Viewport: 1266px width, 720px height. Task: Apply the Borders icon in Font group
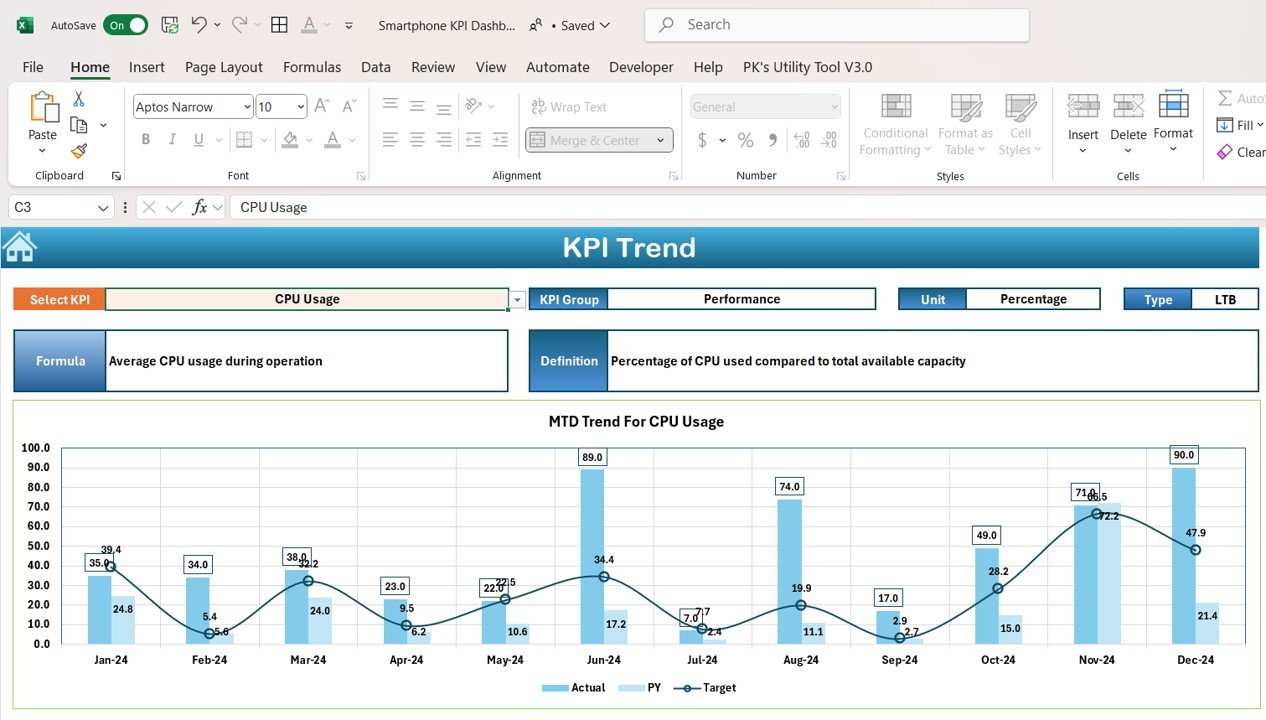[243, 140]
